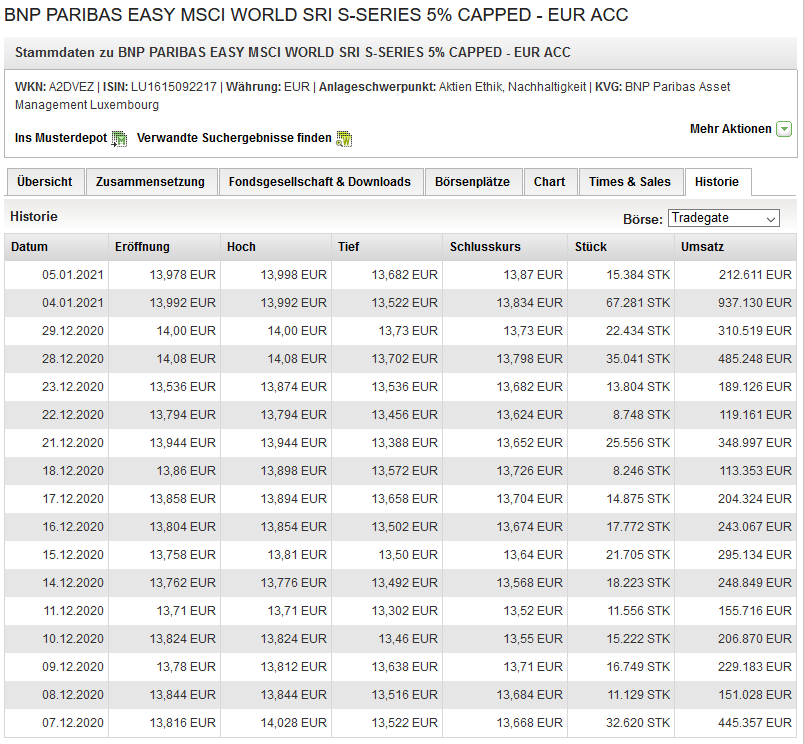Click the ISIN LU1615092217 text
This screenshot has width=804, height=744.
[x=159, y=87]
